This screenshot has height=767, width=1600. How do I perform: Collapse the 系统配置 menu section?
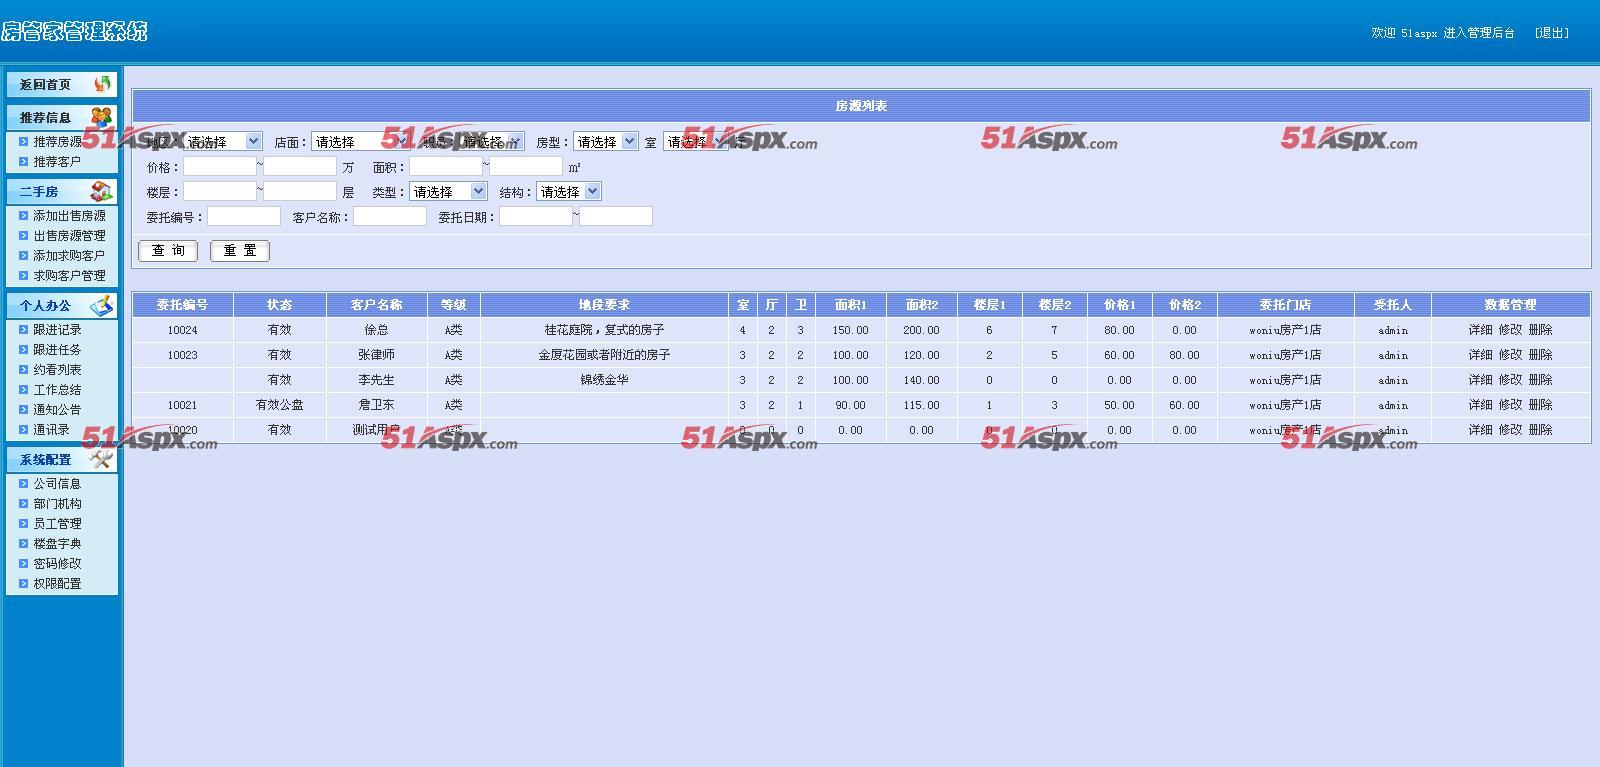[x=62, y=459]
